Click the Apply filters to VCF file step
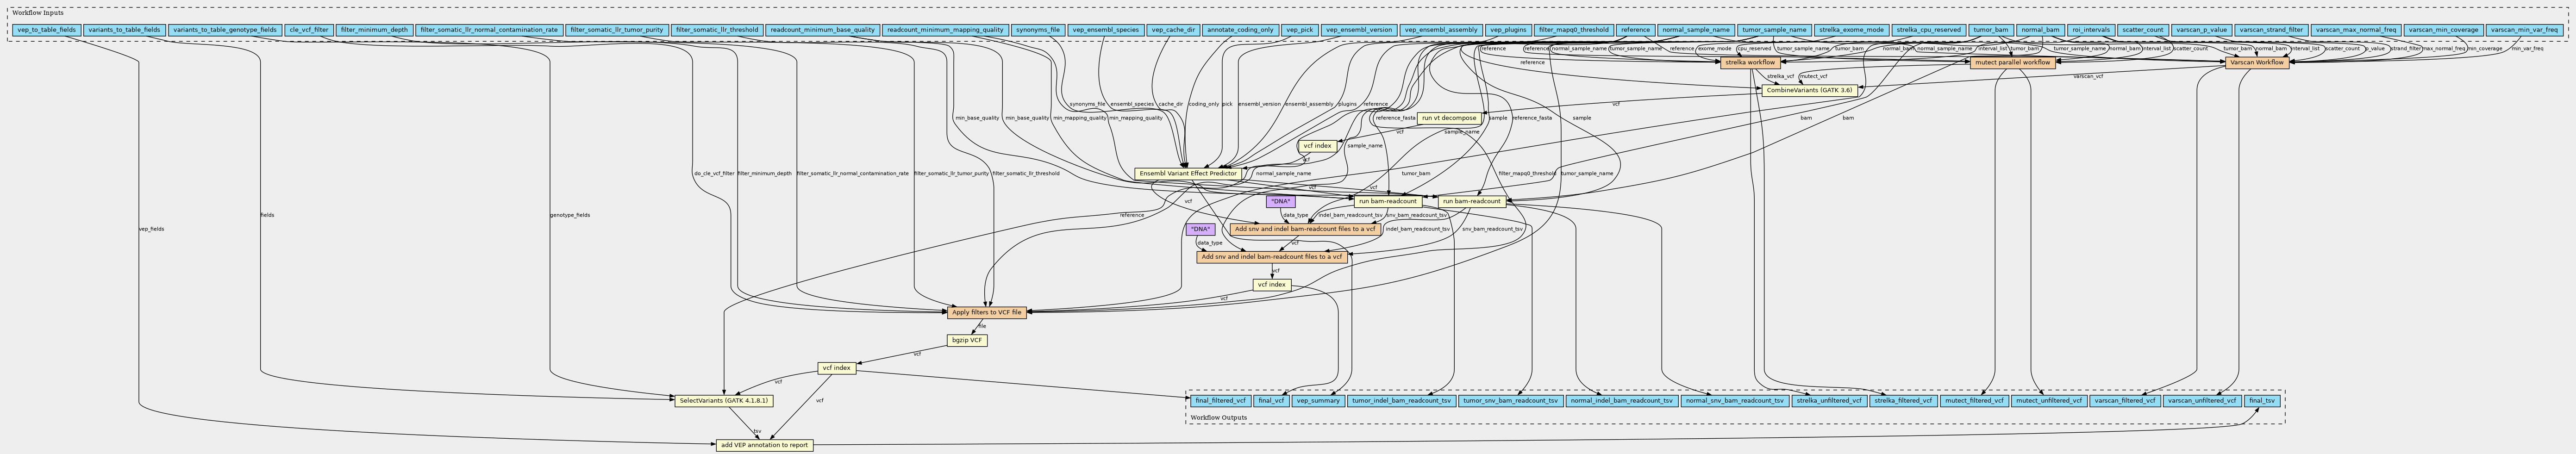Image resolution: width=2576 pixels, height=454 pixels. click(x=987, y=312)
